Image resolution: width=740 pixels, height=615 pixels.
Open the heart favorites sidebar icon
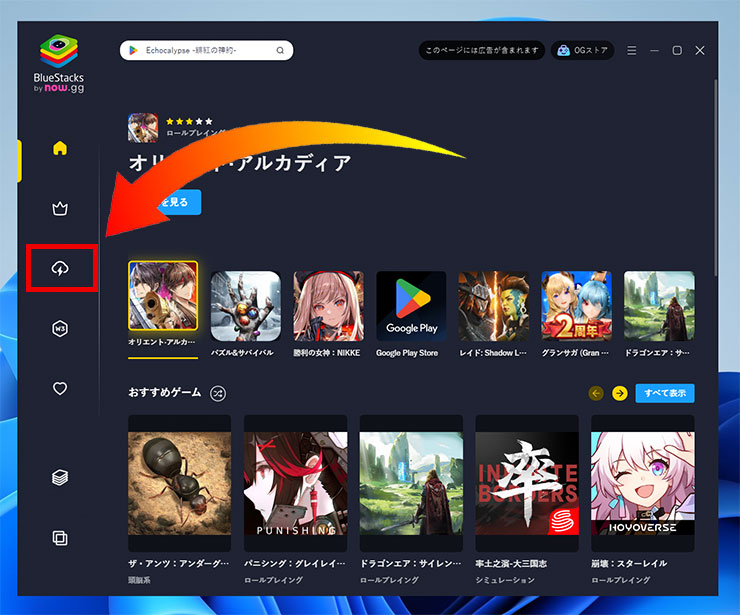(60, 388)
